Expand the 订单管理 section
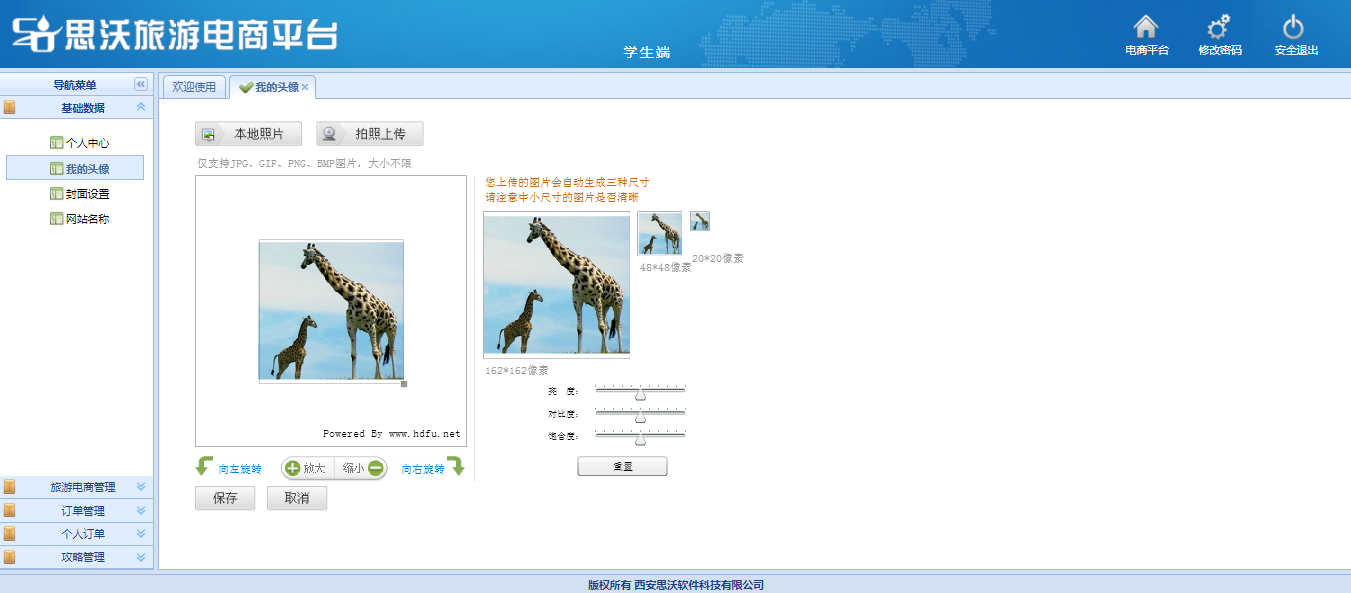Viewport: 1351px width, 593px height. point(141,511)
